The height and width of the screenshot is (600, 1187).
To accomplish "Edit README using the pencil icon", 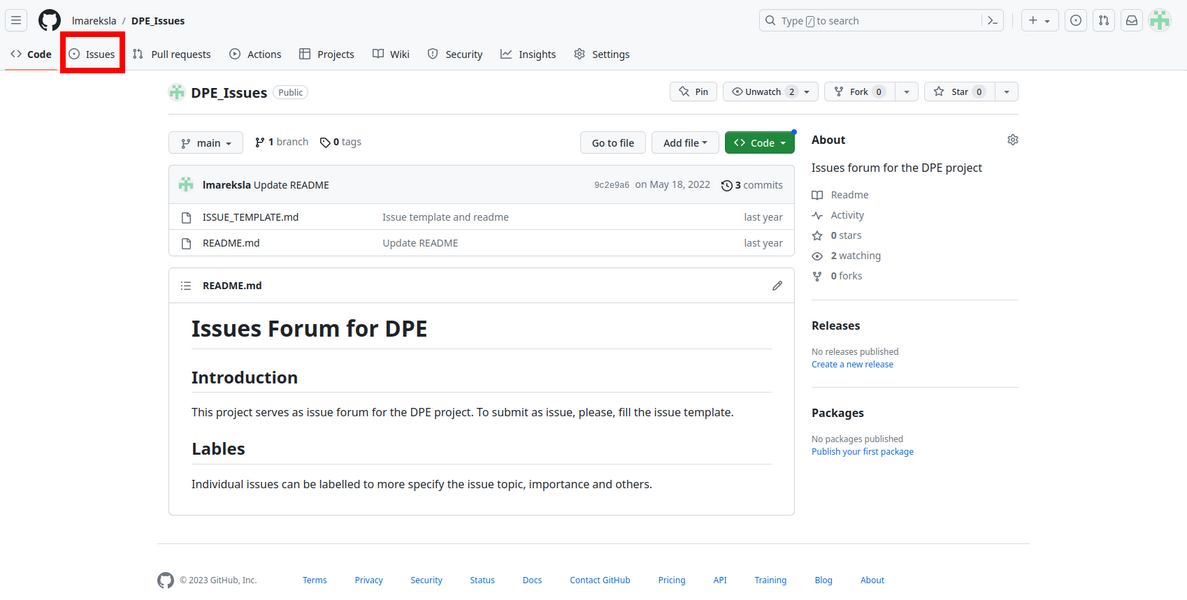I will tap(777, 285).
